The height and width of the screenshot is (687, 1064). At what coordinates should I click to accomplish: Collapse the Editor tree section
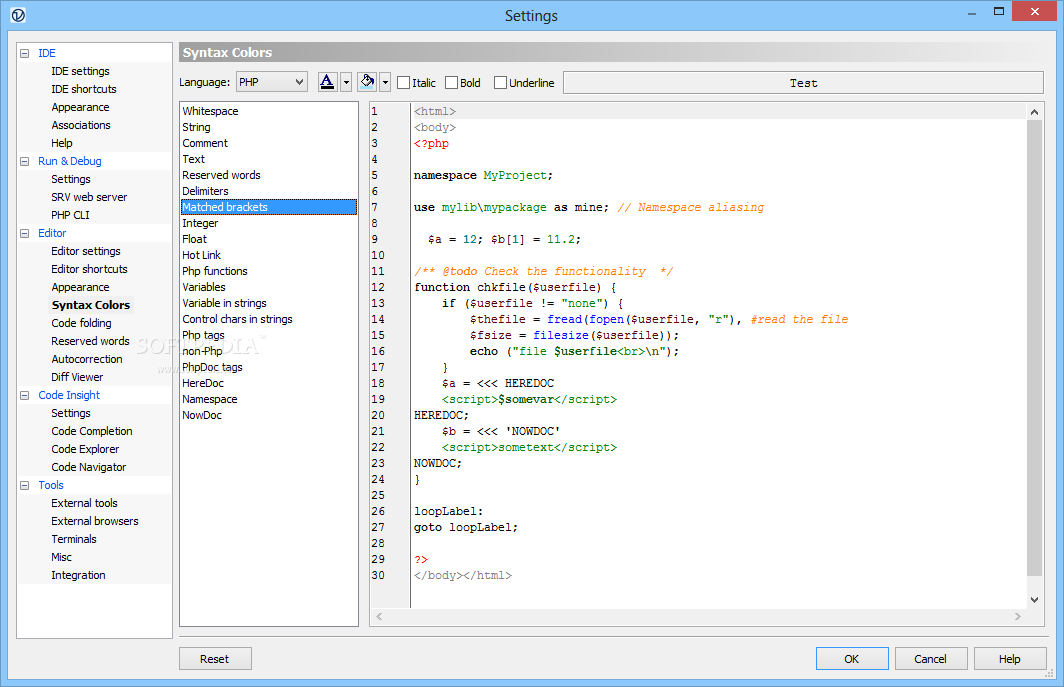(x=24, y=234)
